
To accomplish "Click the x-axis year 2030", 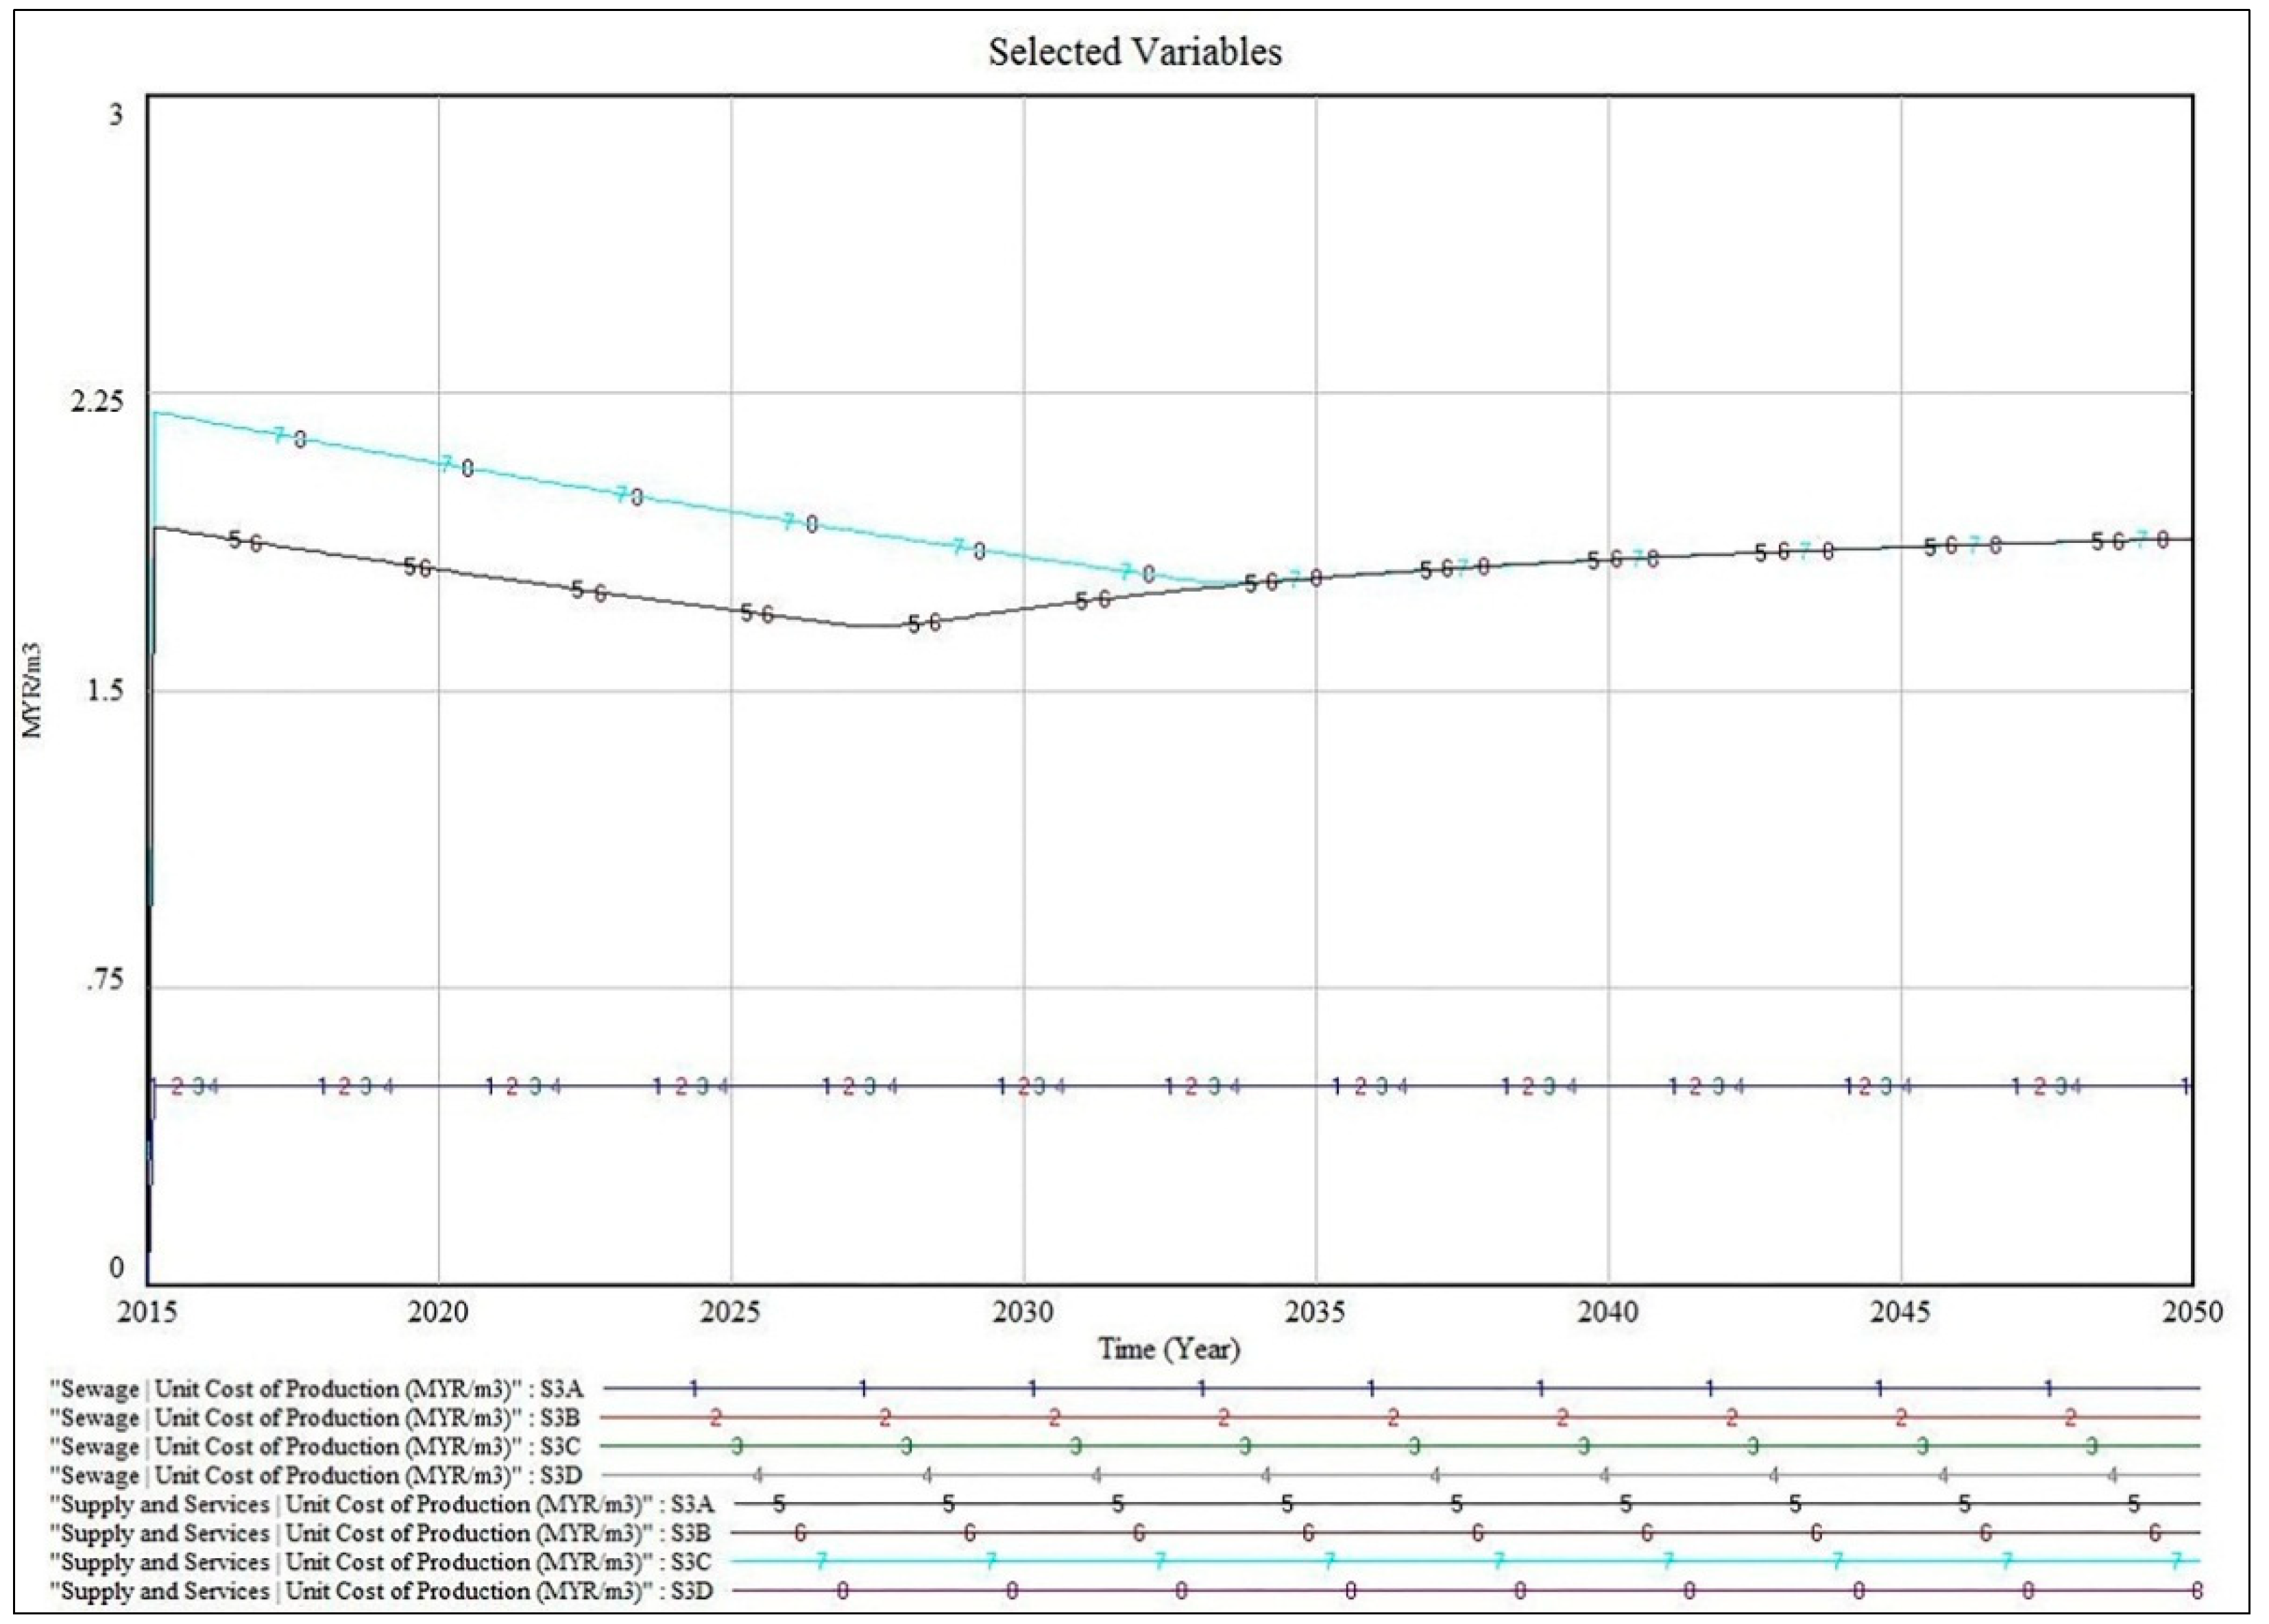I will (x=1023, y=1311).
